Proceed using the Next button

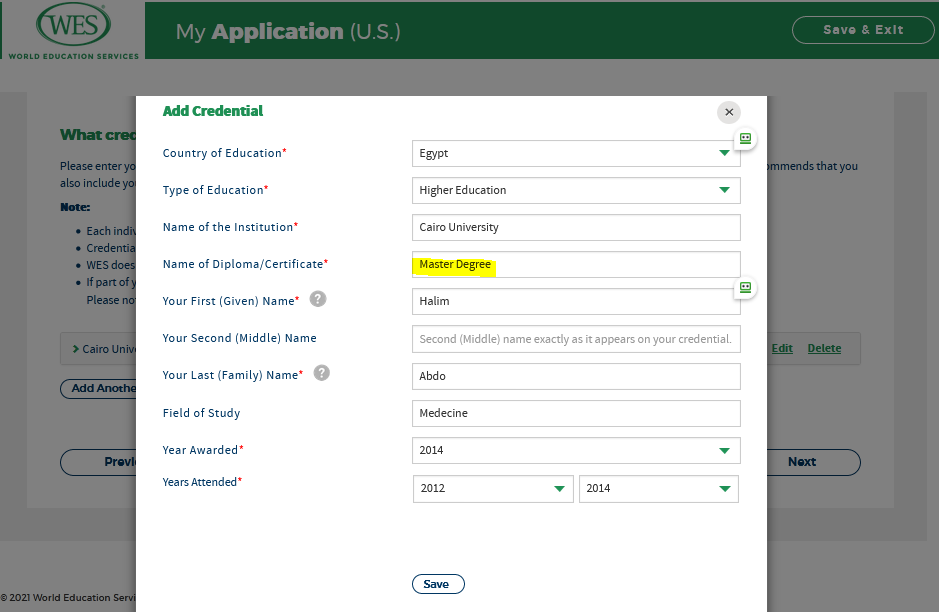point(801,462)
